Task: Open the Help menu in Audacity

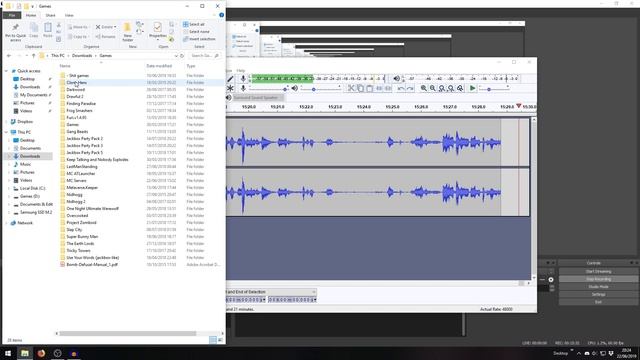Action: [241, 71]
